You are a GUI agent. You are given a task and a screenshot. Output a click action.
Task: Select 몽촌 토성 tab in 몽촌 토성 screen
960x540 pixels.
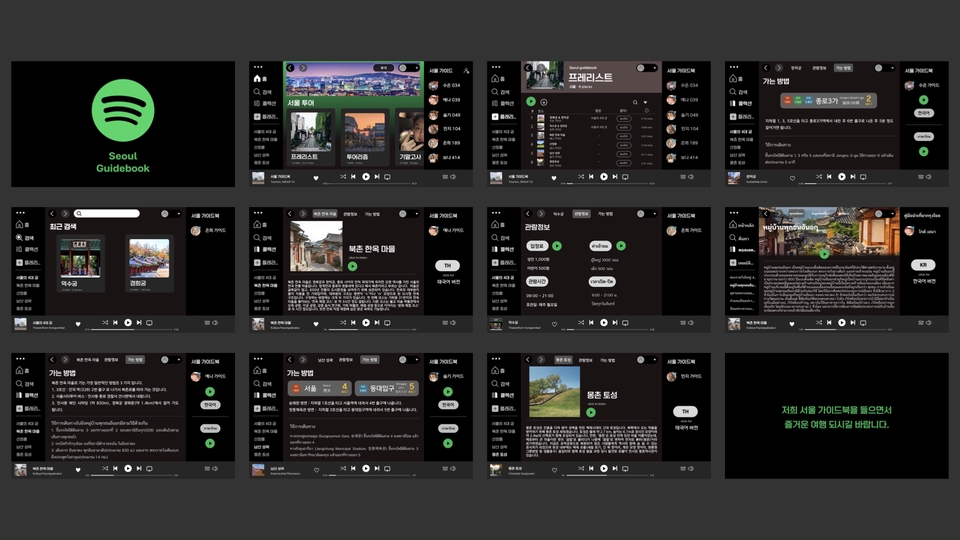coord(563,360)
